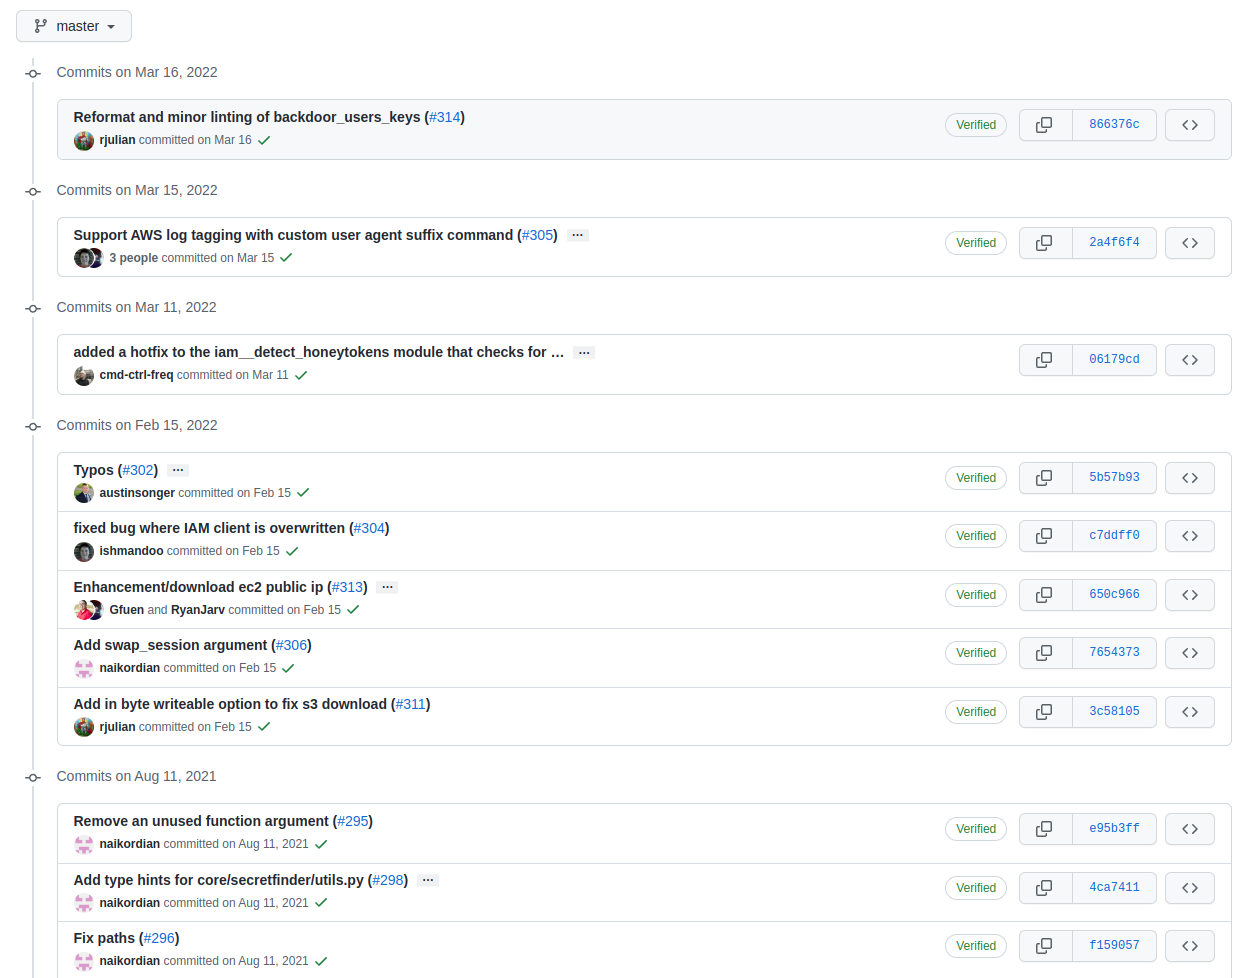This screenshot has width=1250, height=978.
Task: Open commit hash 2a4f6f4
Action: pyautogui.click(x=1114, y=243)
